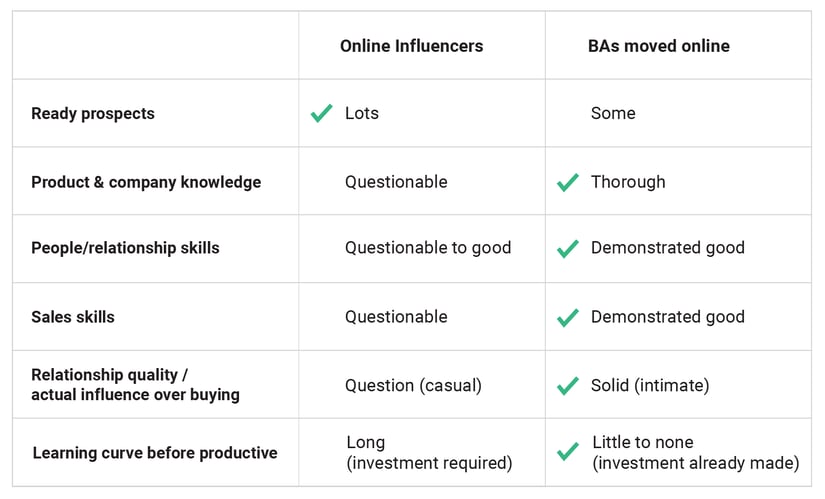Click the Some cell under BAs moved online
Viewport: 825px width, 499px height.
(613, 113)
